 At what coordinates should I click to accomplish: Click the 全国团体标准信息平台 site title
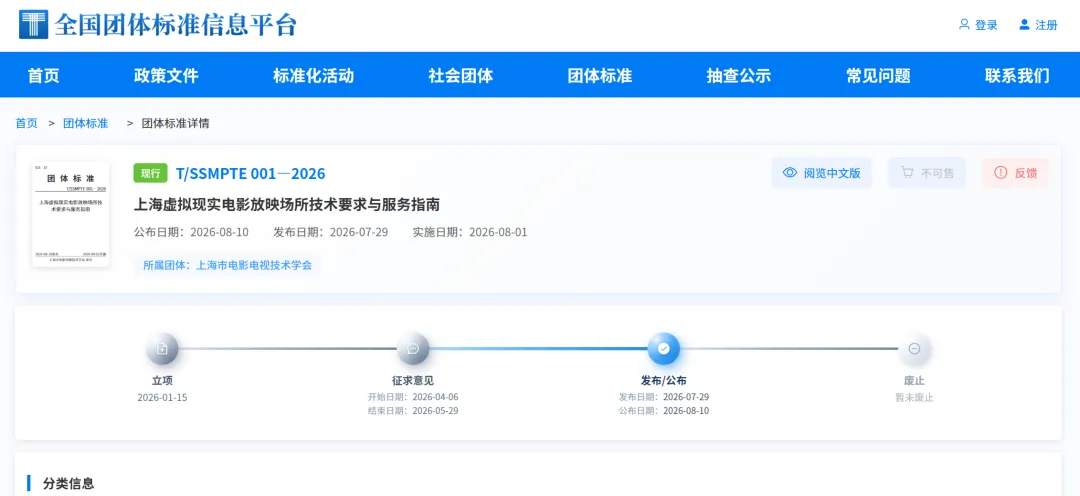pos(175,25)
